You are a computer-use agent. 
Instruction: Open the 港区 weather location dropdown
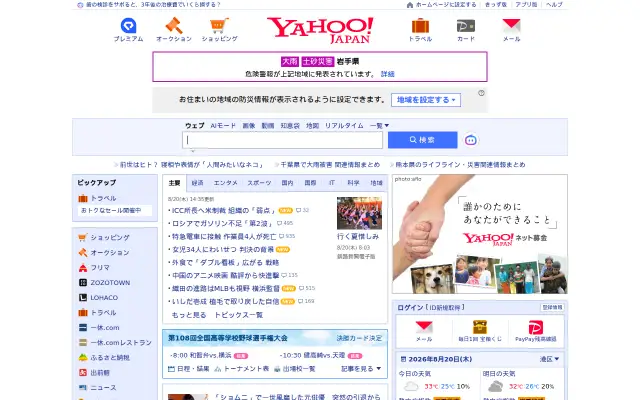(x=549, y=359)
